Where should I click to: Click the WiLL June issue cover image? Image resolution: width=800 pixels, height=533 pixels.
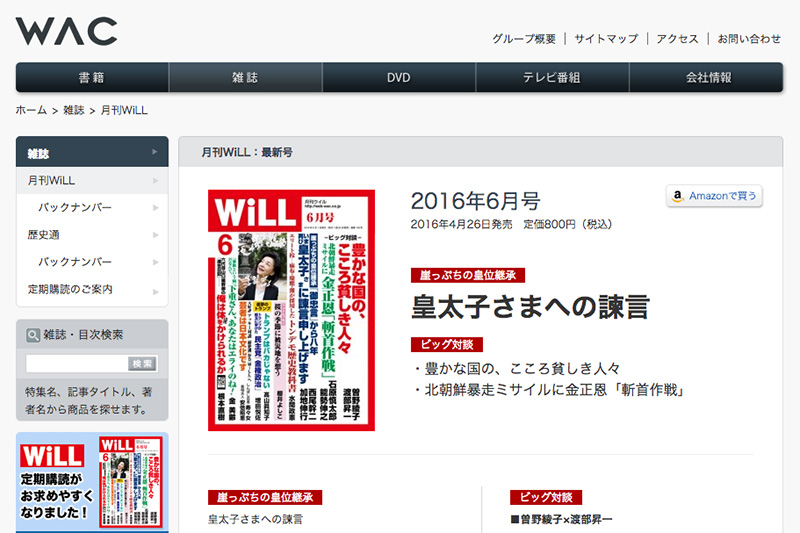click(x=291, y=311)
